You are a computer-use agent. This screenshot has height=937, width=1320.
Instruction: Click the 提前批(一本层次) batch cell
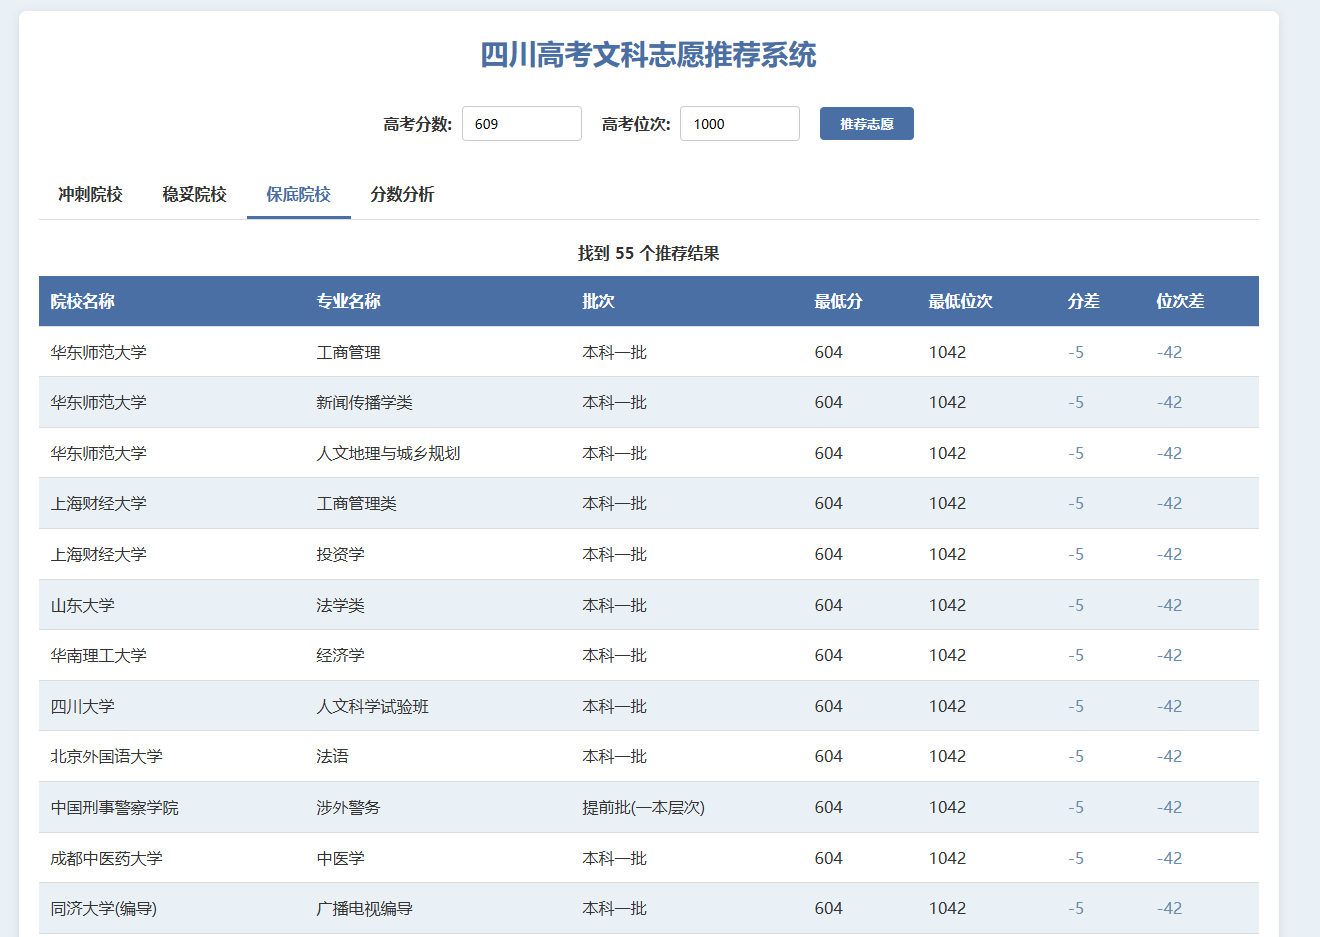[644, 807]
